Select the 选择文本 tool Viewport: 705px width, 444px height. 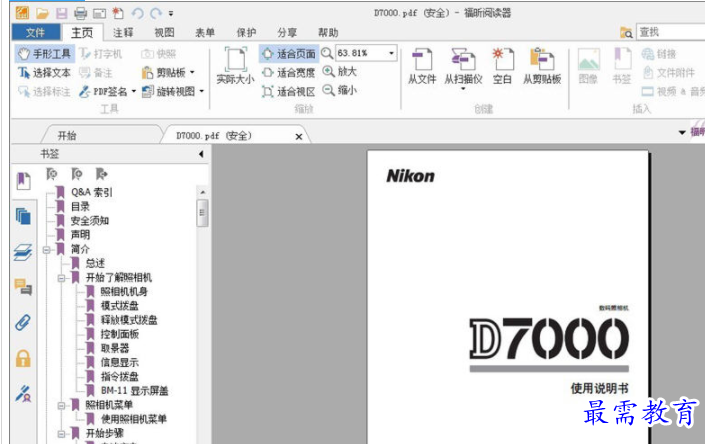pos(45,72)
